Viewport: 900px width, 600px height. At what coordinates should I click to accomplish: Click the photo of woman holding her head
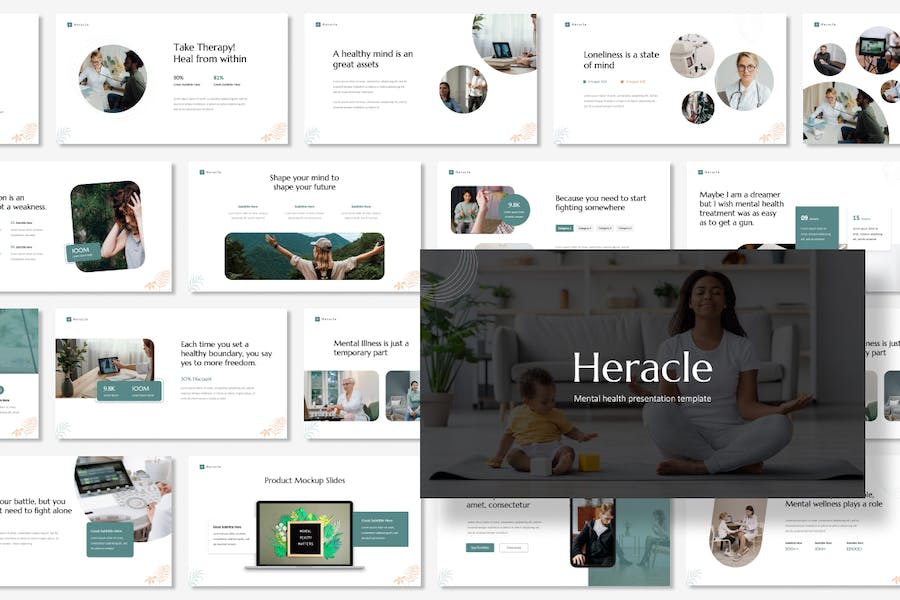click(x=107, y=225)
